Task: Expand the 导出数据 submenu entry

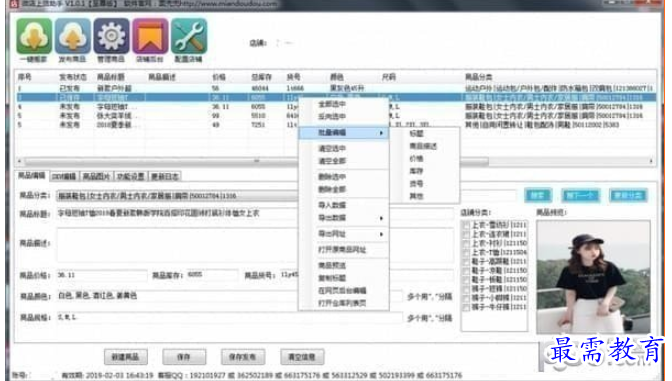Action: coord(344,218)
